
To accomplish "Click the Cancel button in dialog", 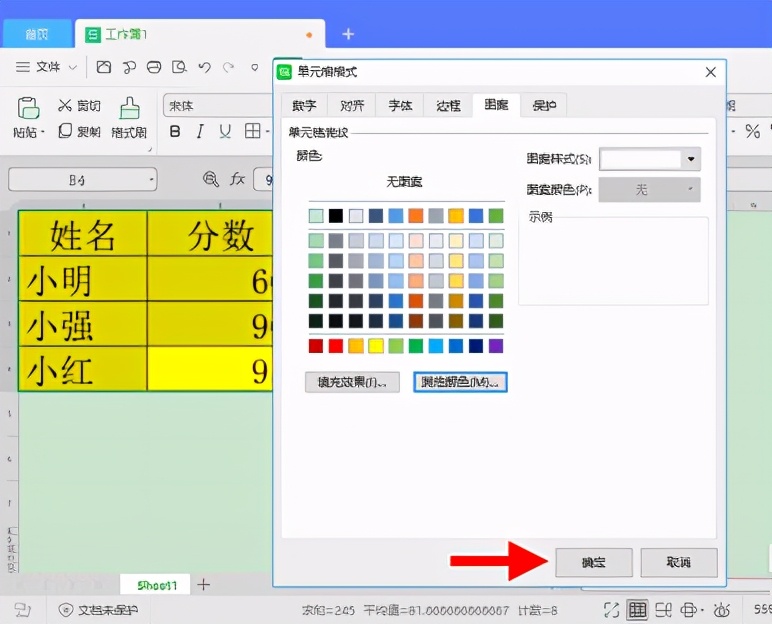I will (679, 562).
